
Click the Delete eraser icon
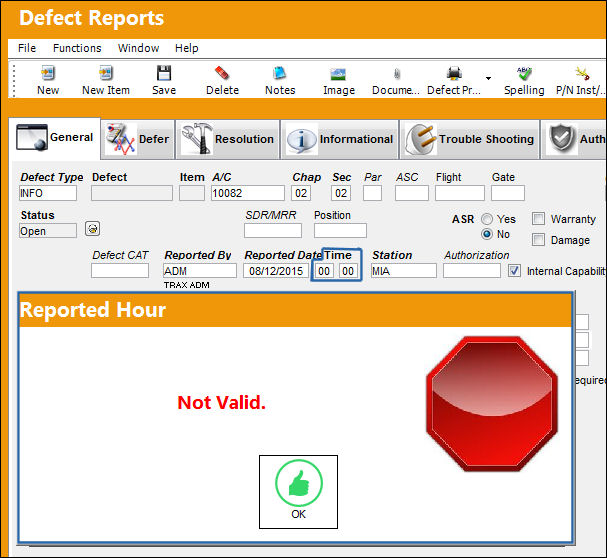pyautogui.click(x=222, y=73)
